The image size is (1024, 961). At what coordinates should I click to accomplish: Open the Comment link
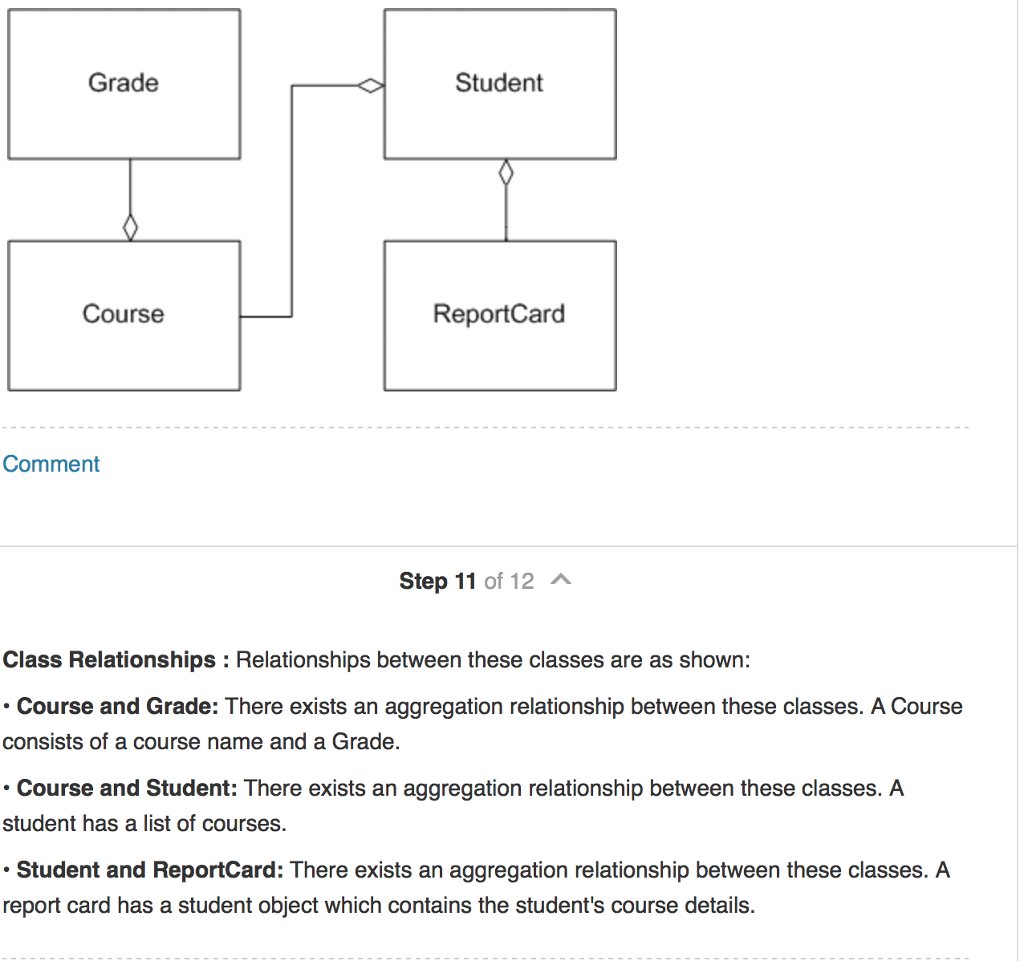pyautogui.click(x=50, y=464)
